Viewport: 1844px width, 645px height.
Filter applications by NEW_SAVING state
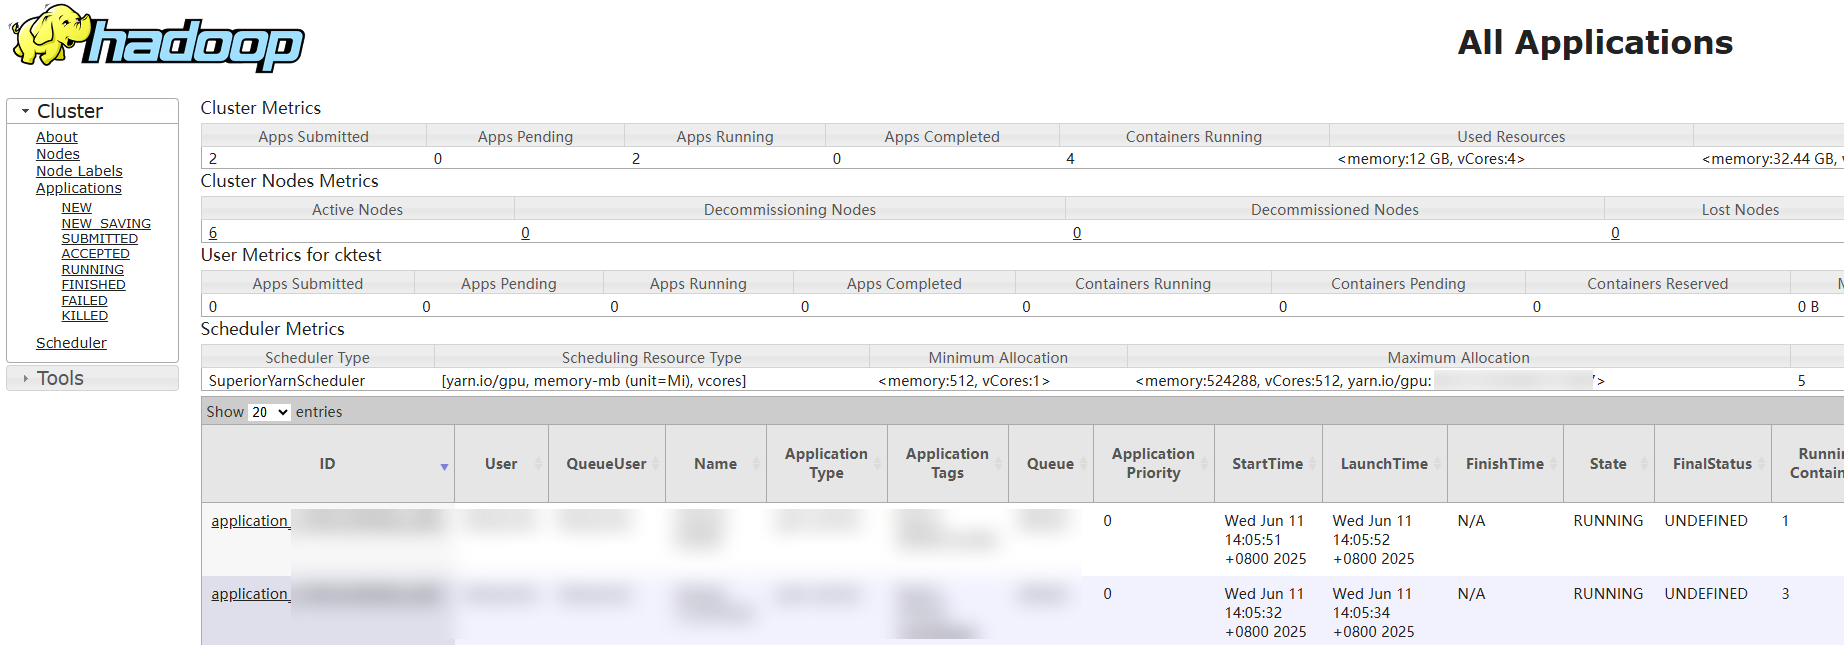click(106, 224)
